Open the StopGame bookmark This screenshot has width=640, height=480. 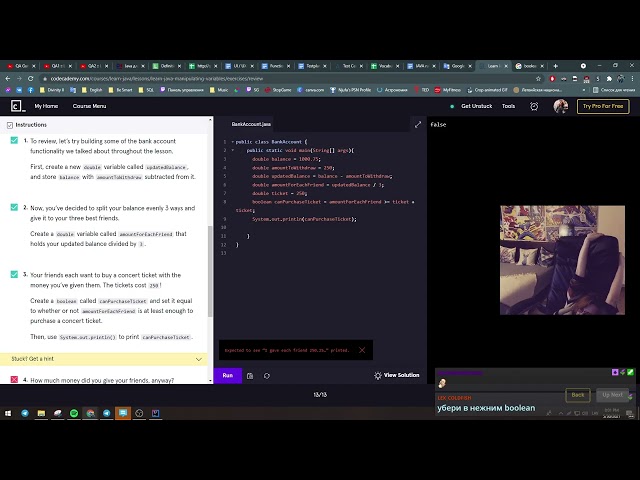[278, 90]
